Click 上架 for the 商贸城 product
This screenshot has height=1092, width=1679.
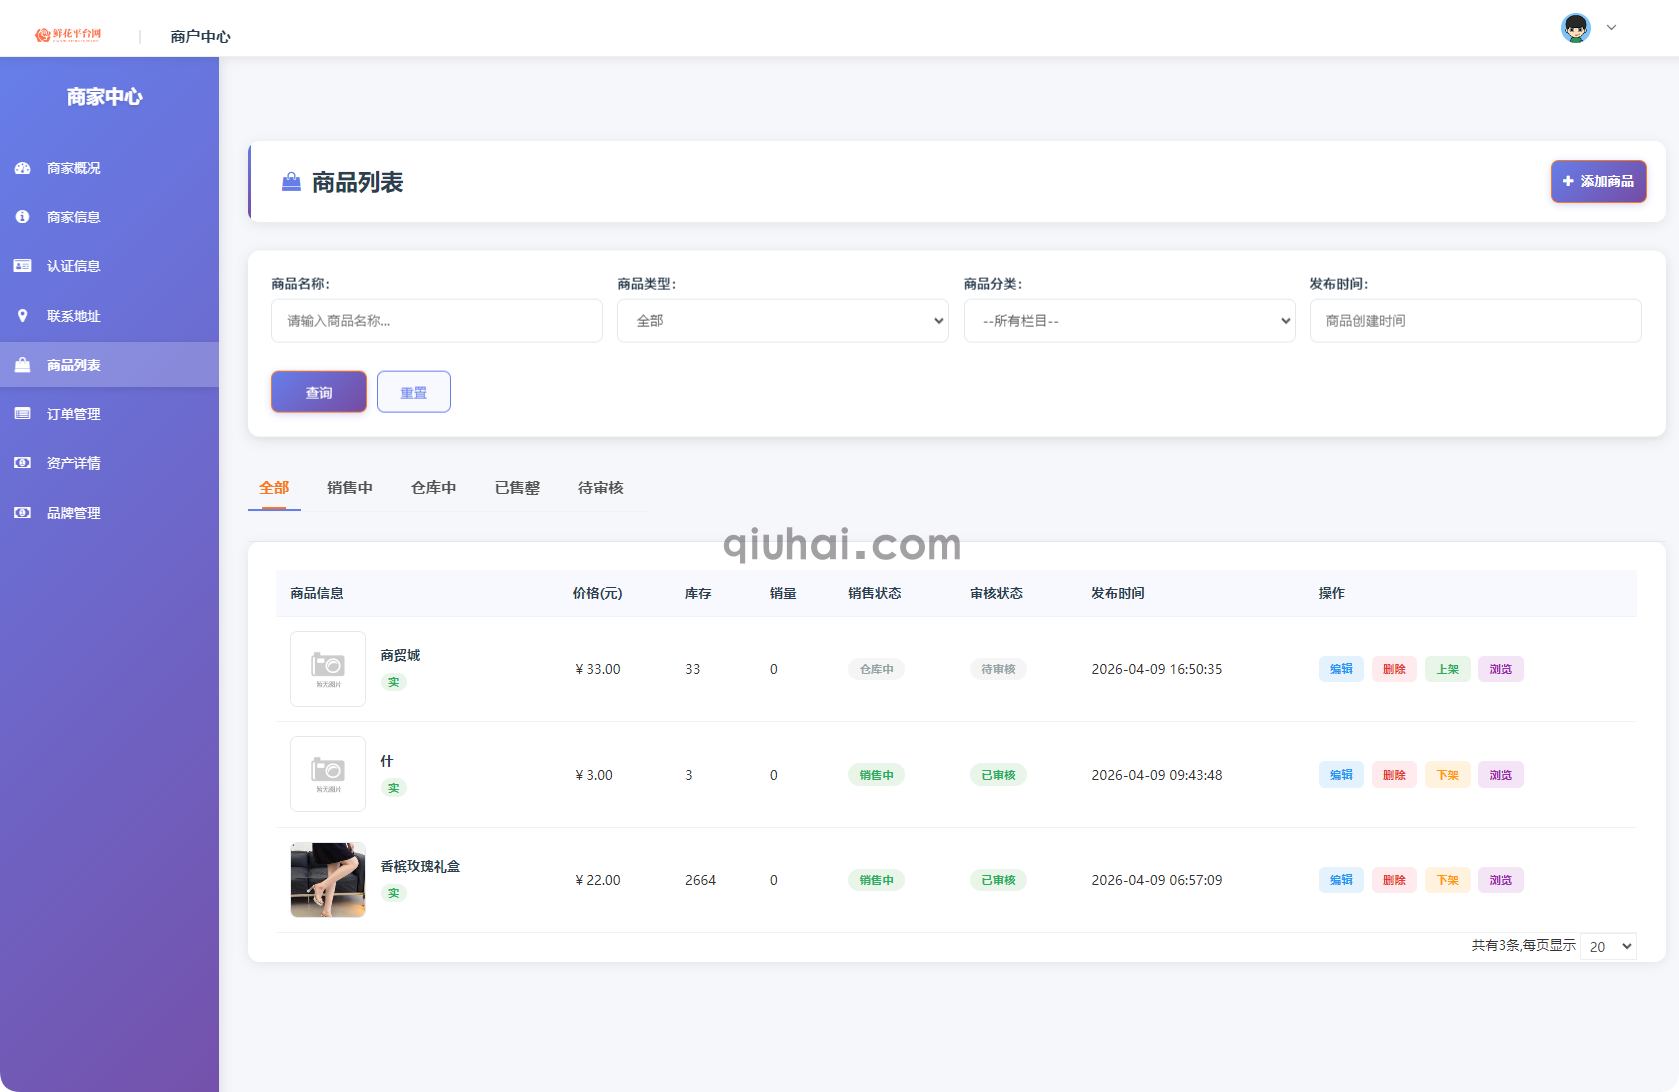tap(1447, 669)
